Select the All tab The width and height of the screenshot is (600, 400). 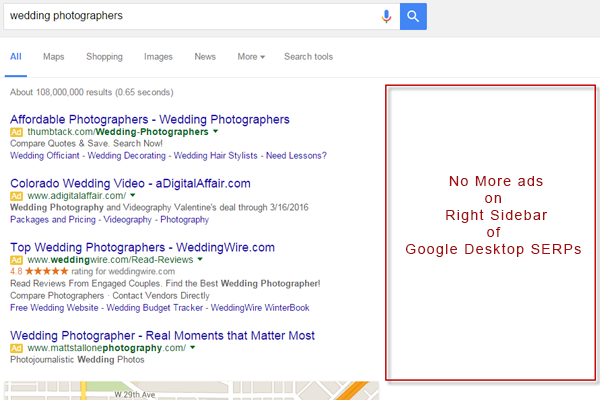point(16,57)
